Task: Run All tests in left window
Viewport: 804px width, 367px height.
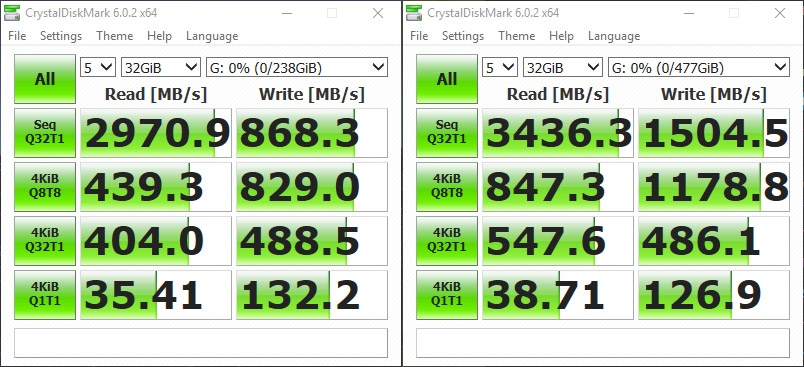Action: pyautogui.click(x=45, y=79)
